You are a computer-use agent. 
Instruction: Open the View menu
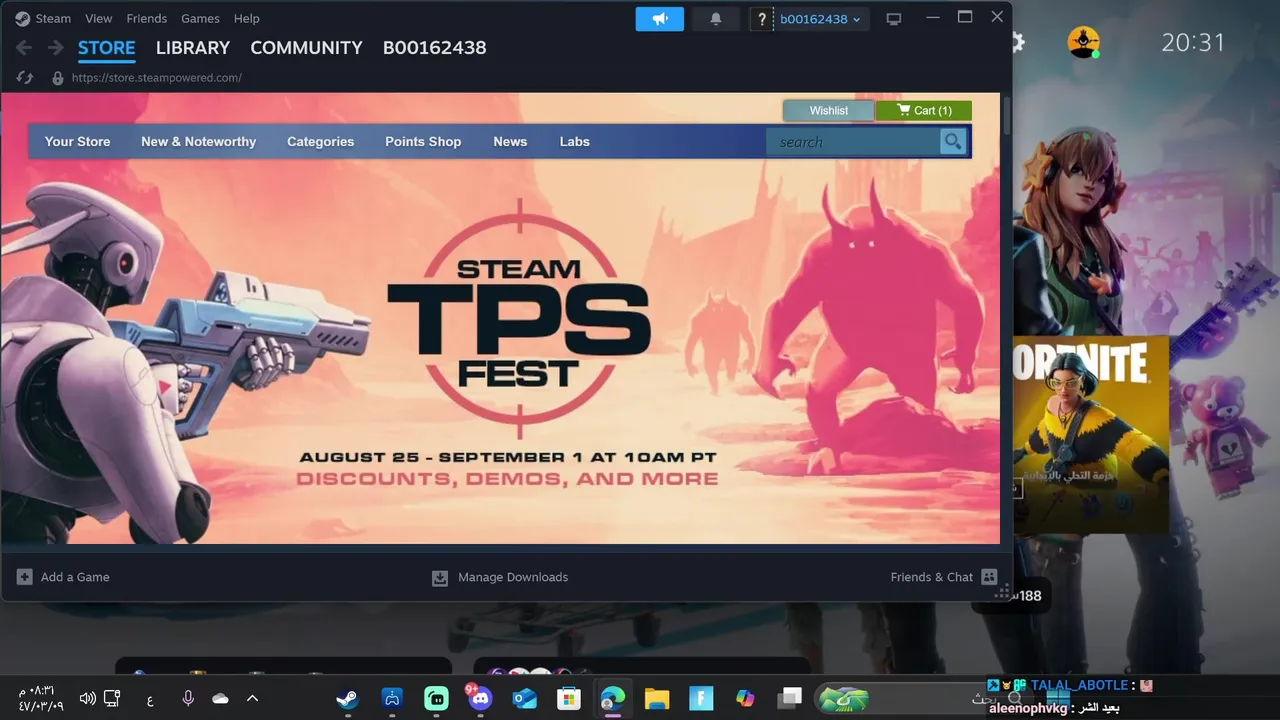tap(99, 18)
